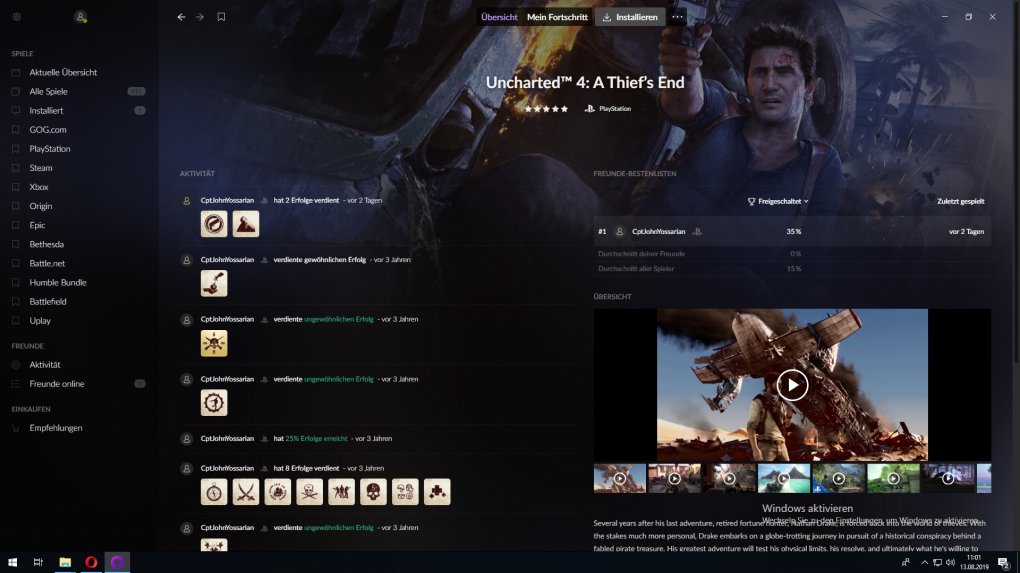Screen dimensions: 1020x573
Task: Open the skull and crossbones achievement icon
Action: [310, 492]
